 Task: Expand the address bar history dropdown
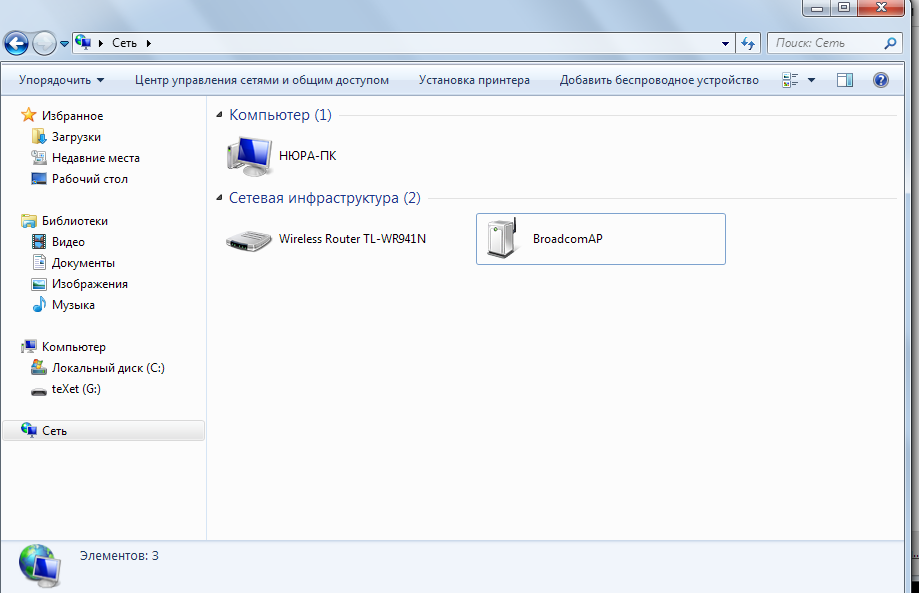tap(725, 43)
